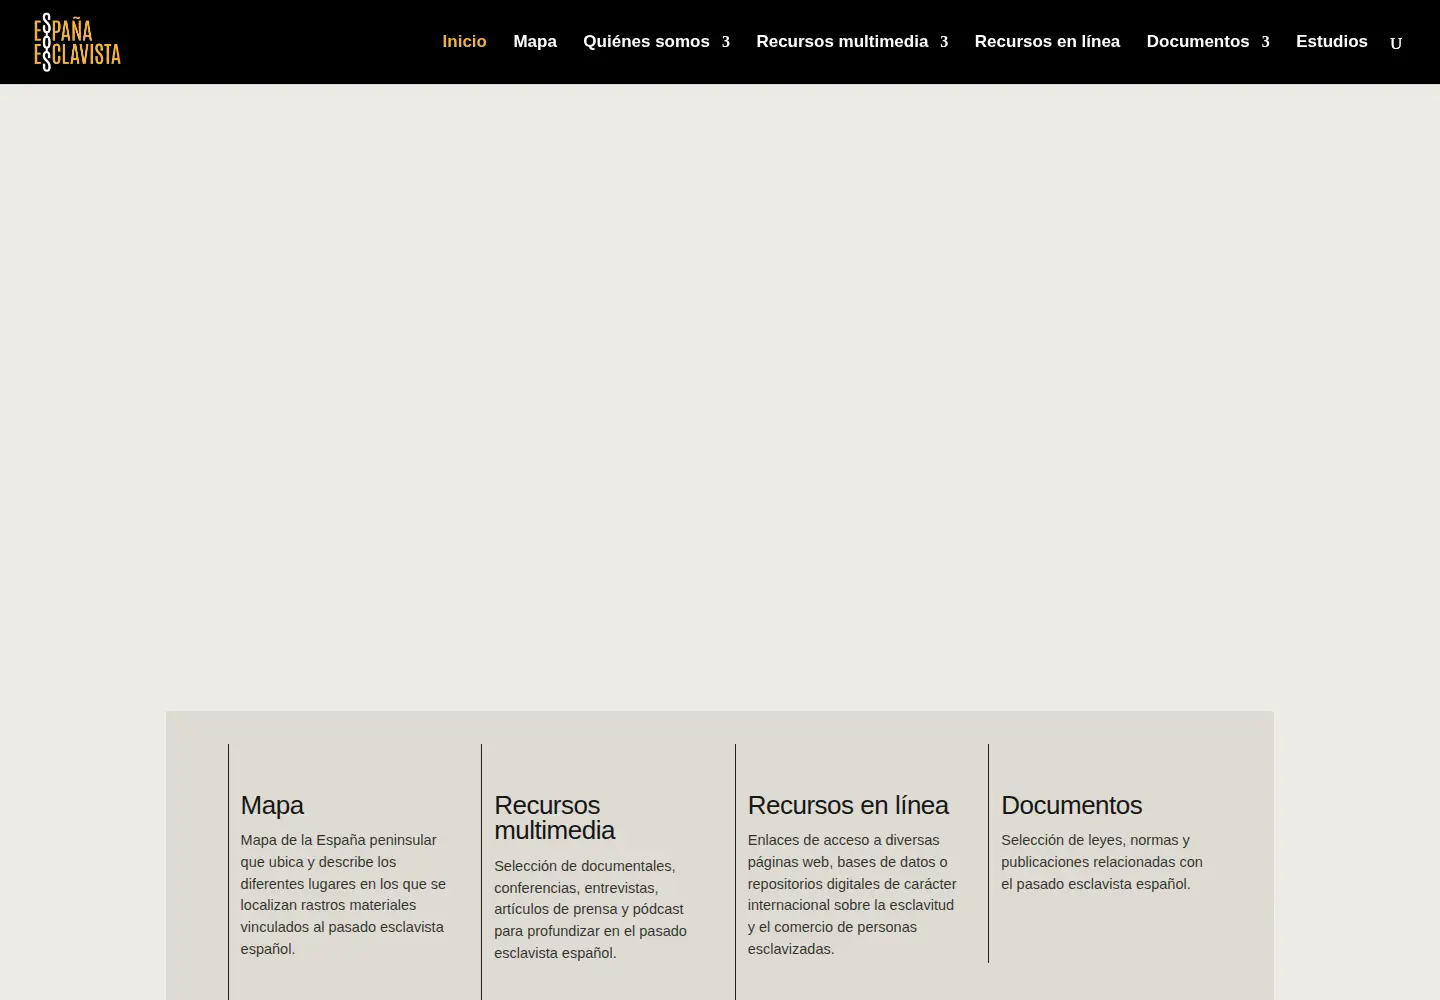The width and height of the screenshot is (1440, 1000).
Task: Open the search icon in the header
Action: click(1396, 42)
